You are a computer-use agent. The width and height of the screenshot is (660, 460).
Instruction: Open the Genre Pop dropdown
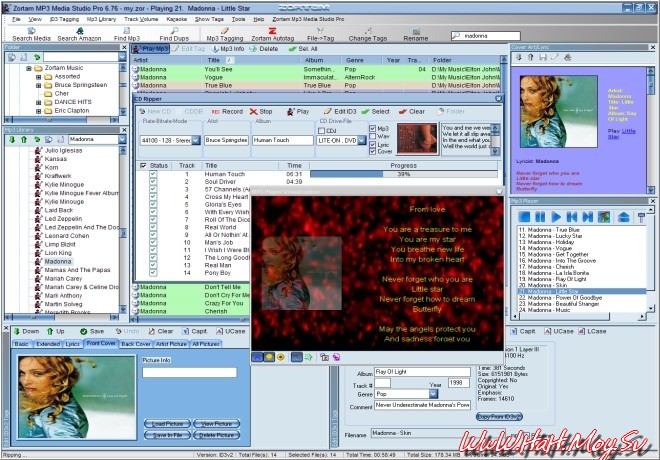[433, 394]
